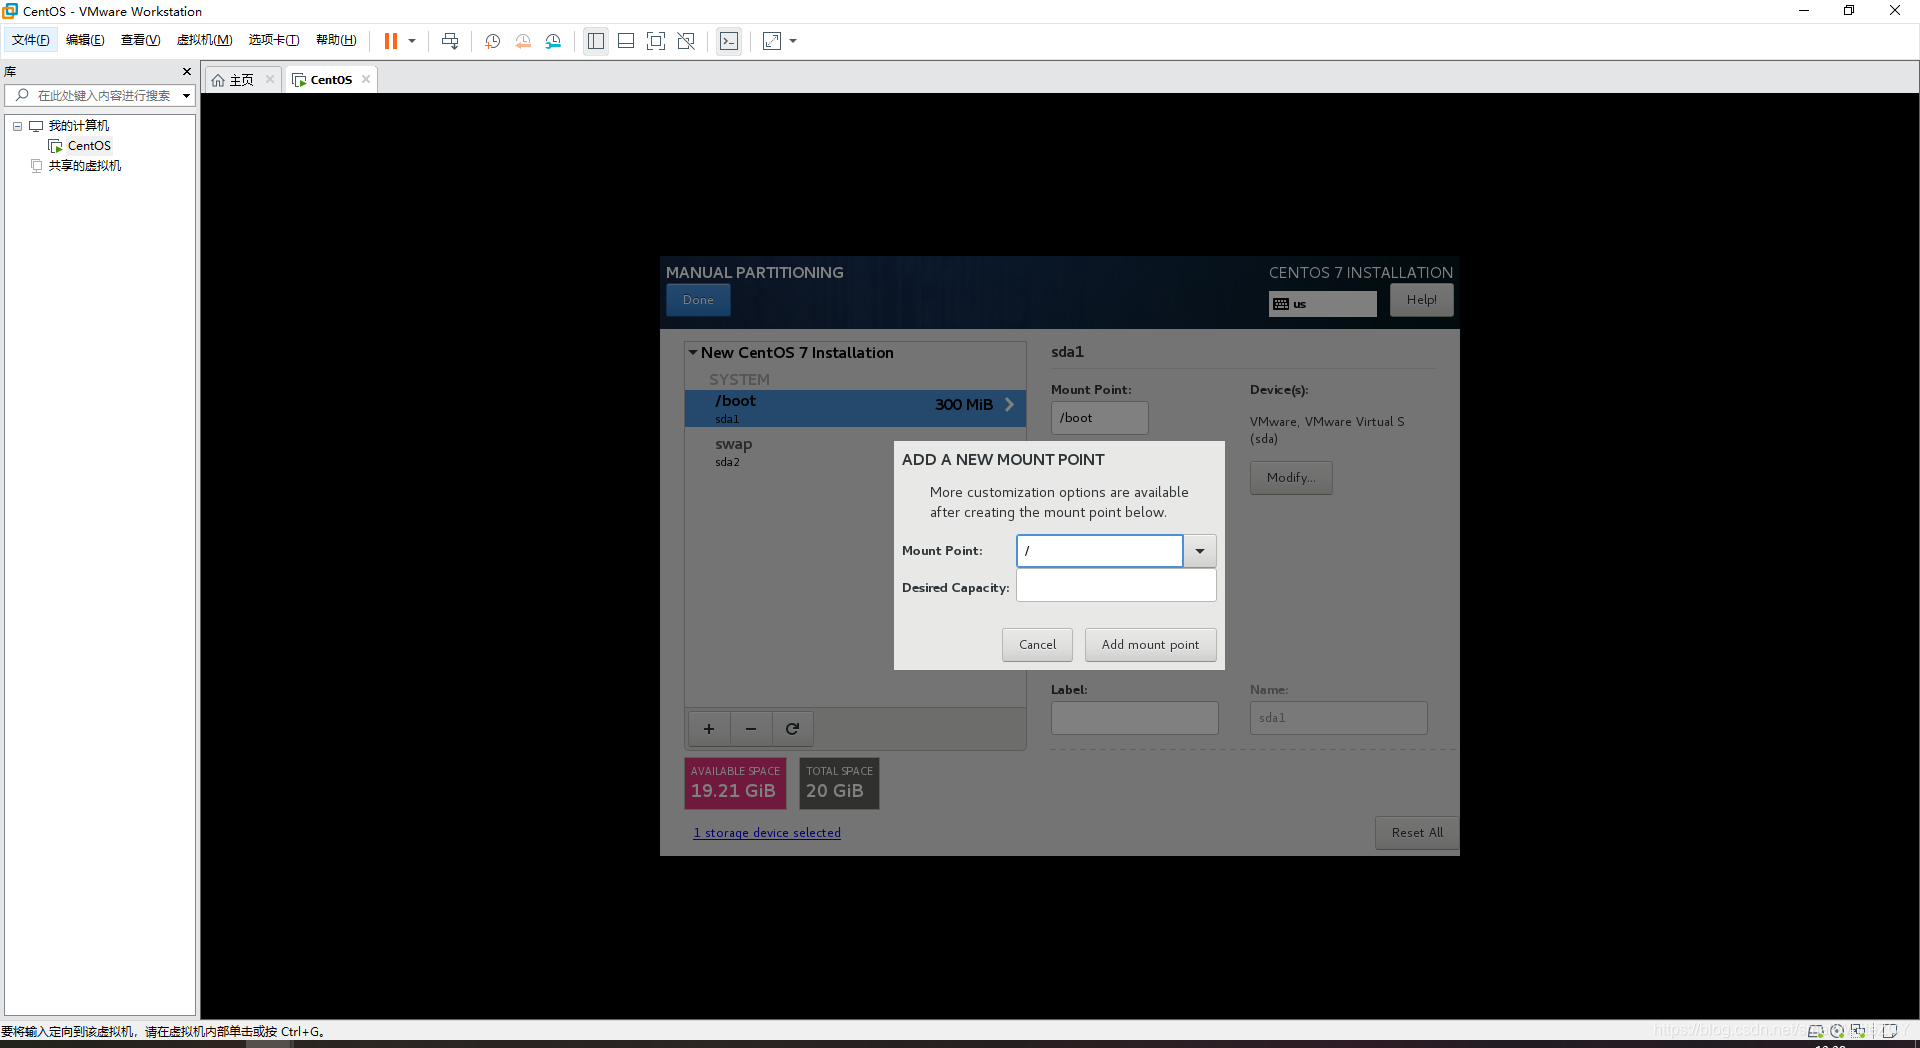The height and width of the screenshot is (1048, 1920).
Task: Select the /boot partition row
Action: pos(855,408)
